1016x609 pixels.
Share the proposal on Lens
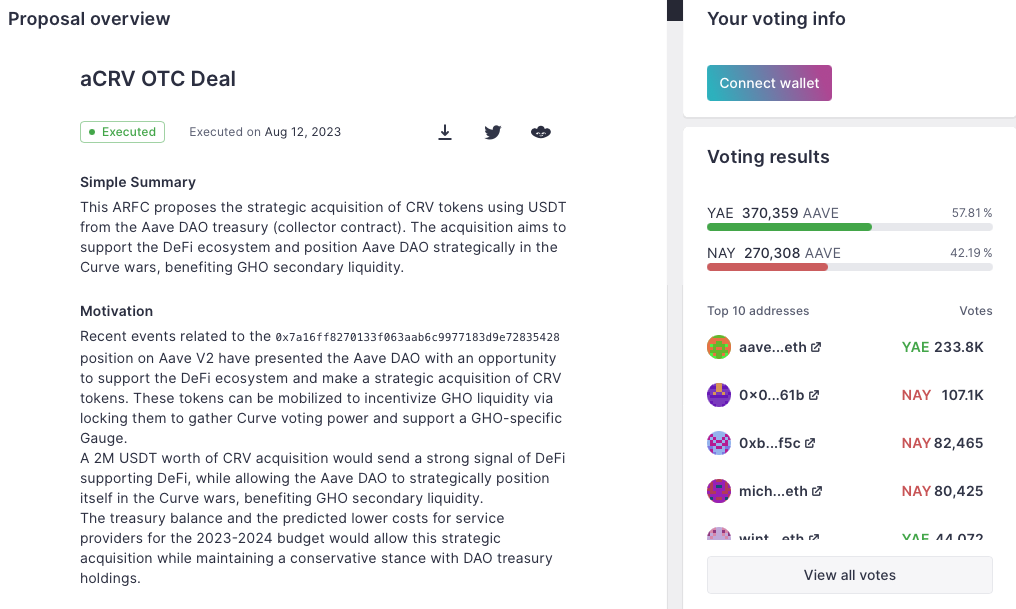[541, 132]
